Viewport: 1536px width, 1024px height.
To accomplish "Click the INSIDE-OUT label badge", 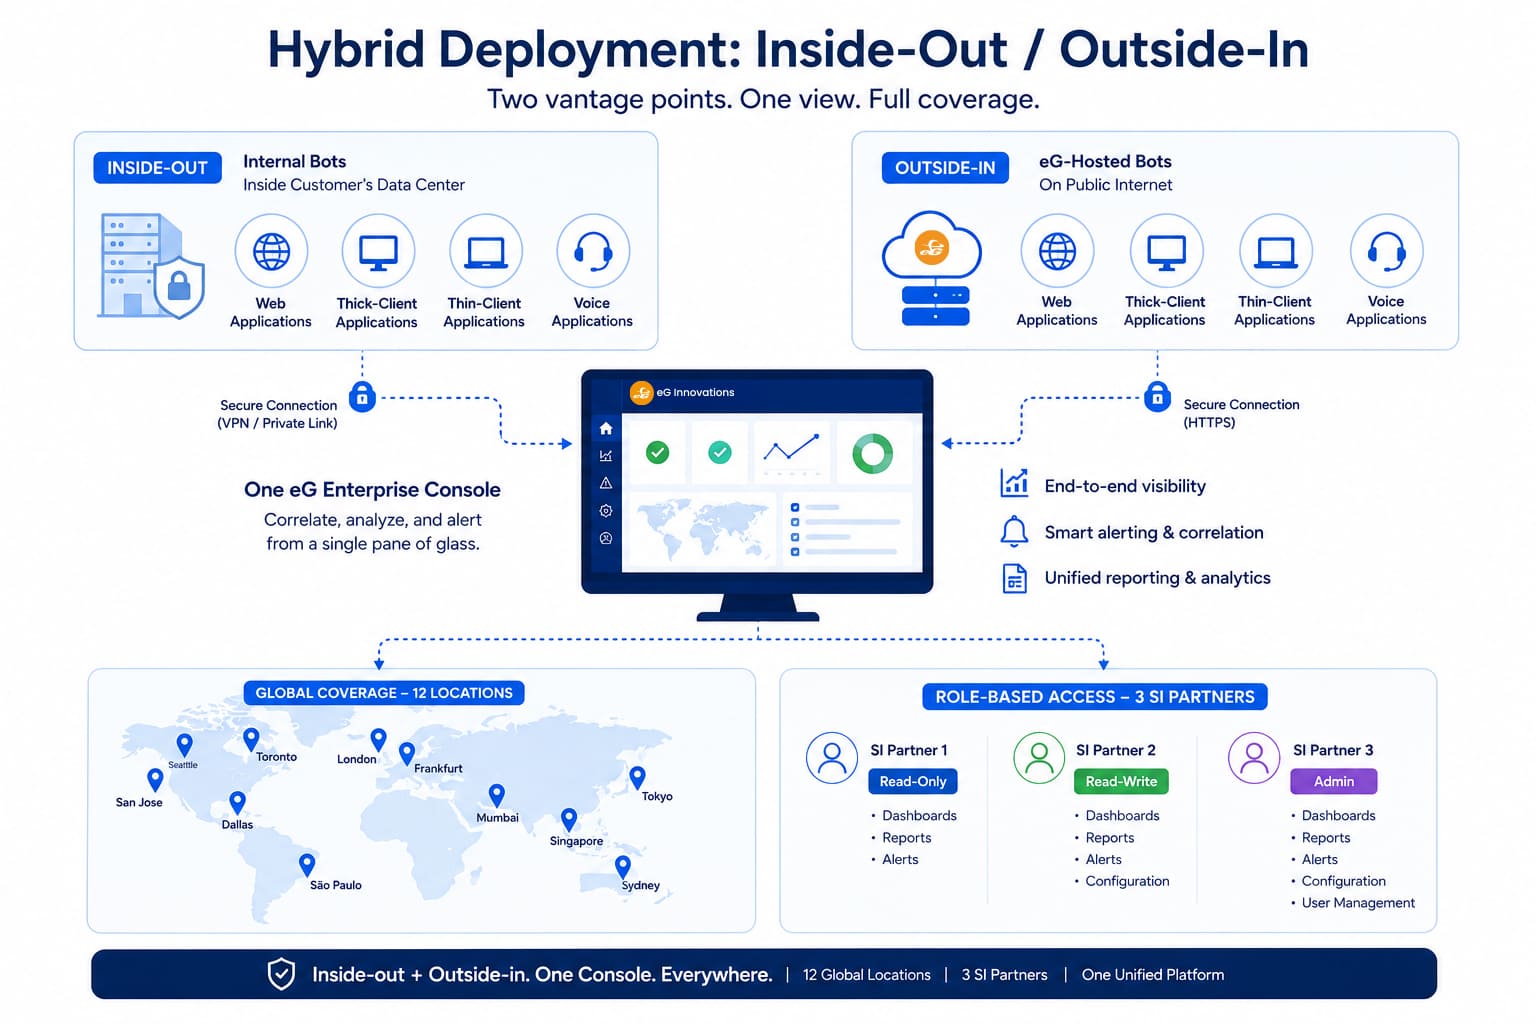I will click(x=157, y=168).
